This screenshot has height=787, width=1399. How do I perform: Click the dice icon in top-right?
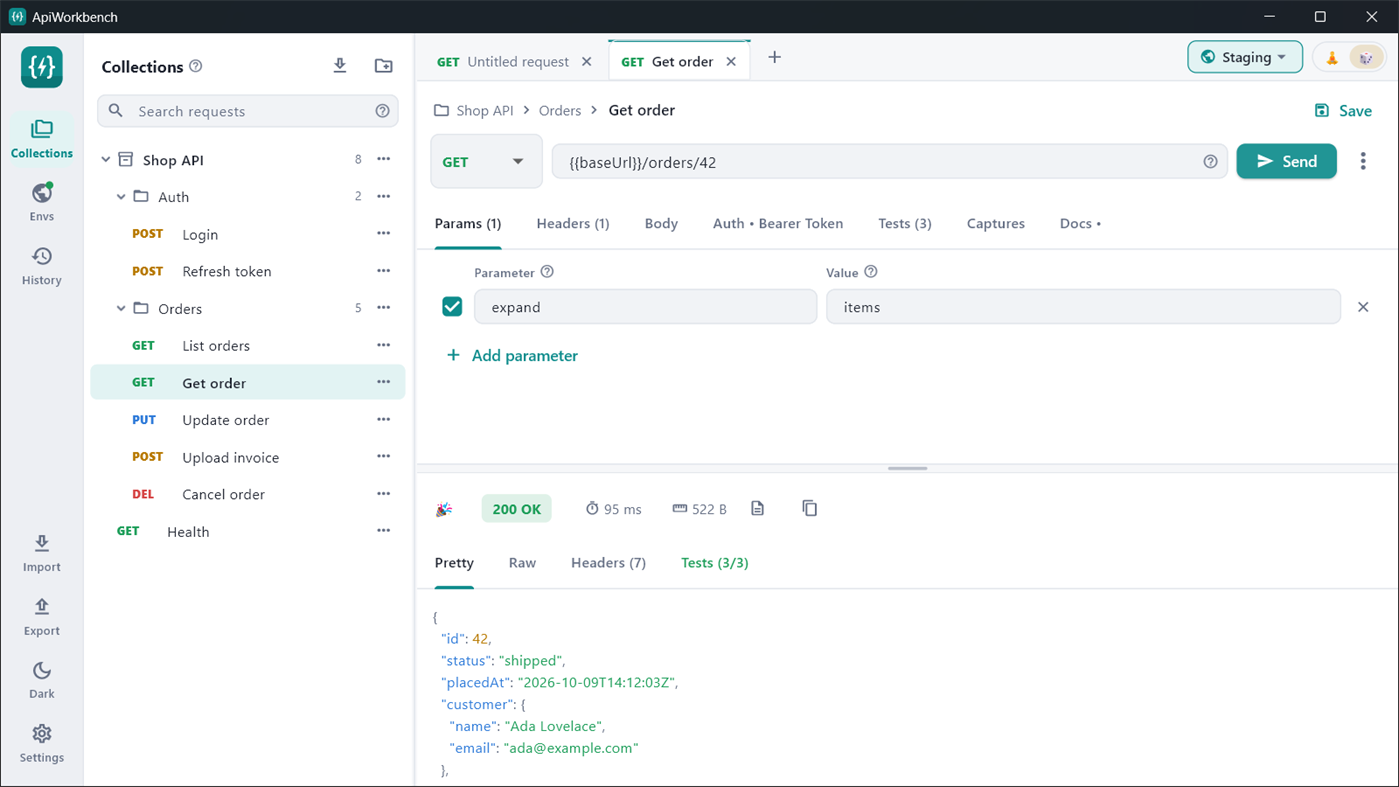pos(1365,58)
